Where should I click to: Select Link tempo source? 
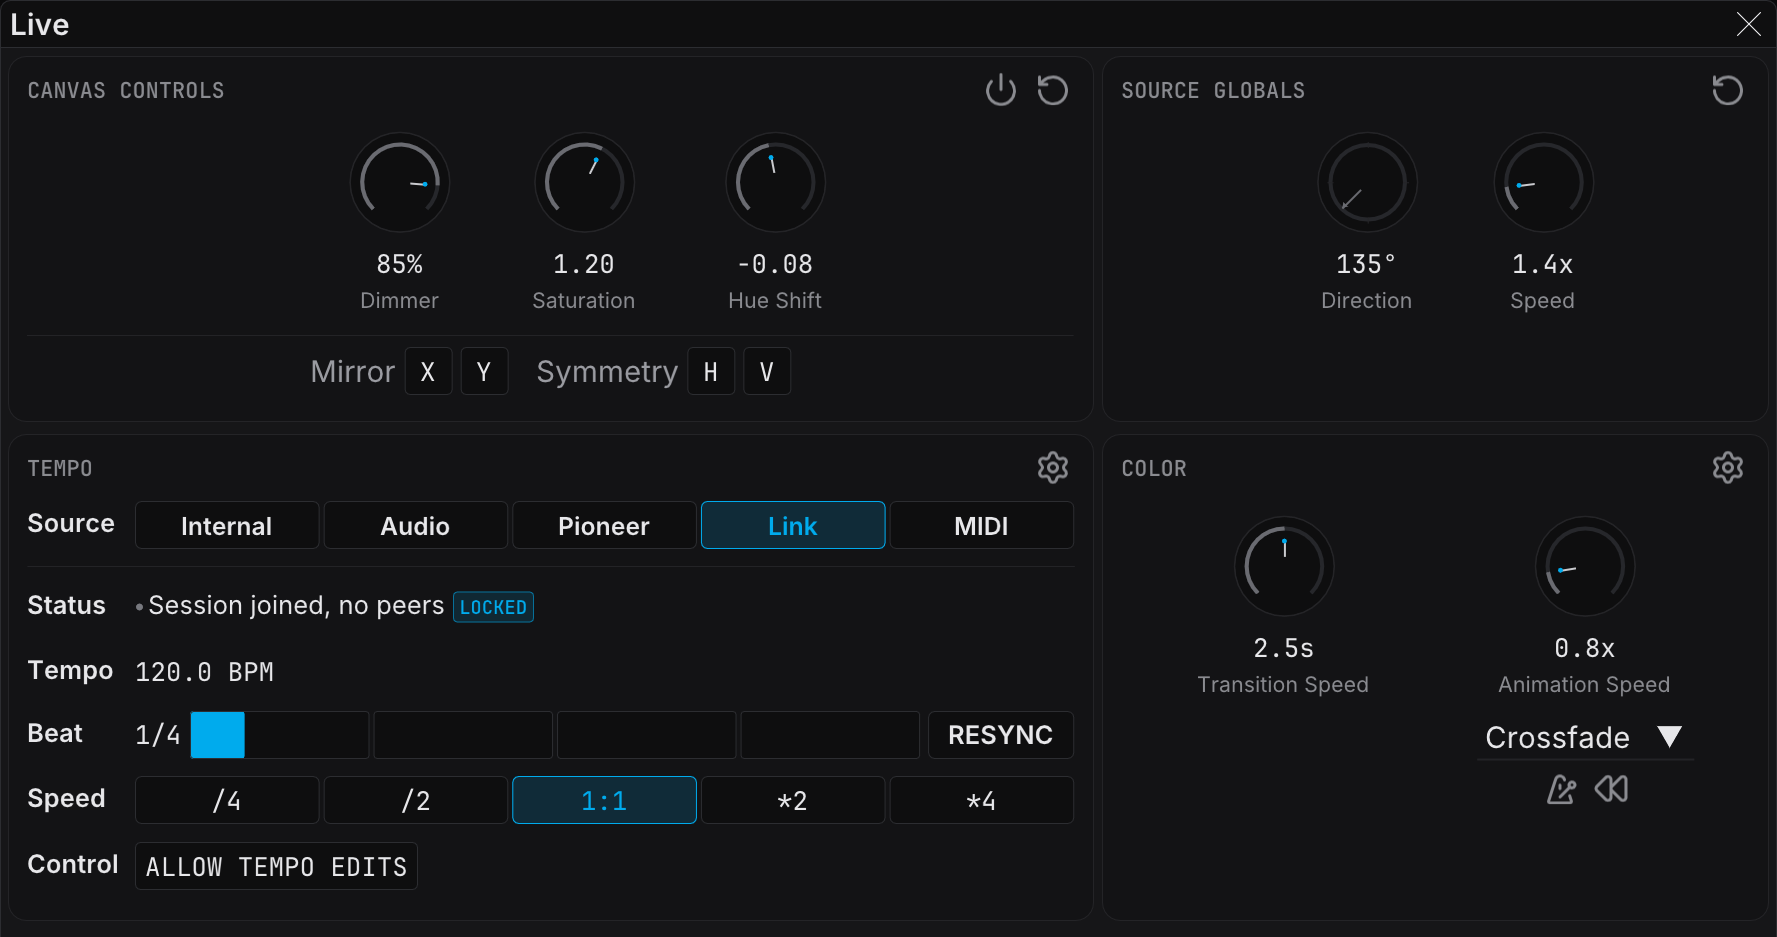tap(793, 525)
